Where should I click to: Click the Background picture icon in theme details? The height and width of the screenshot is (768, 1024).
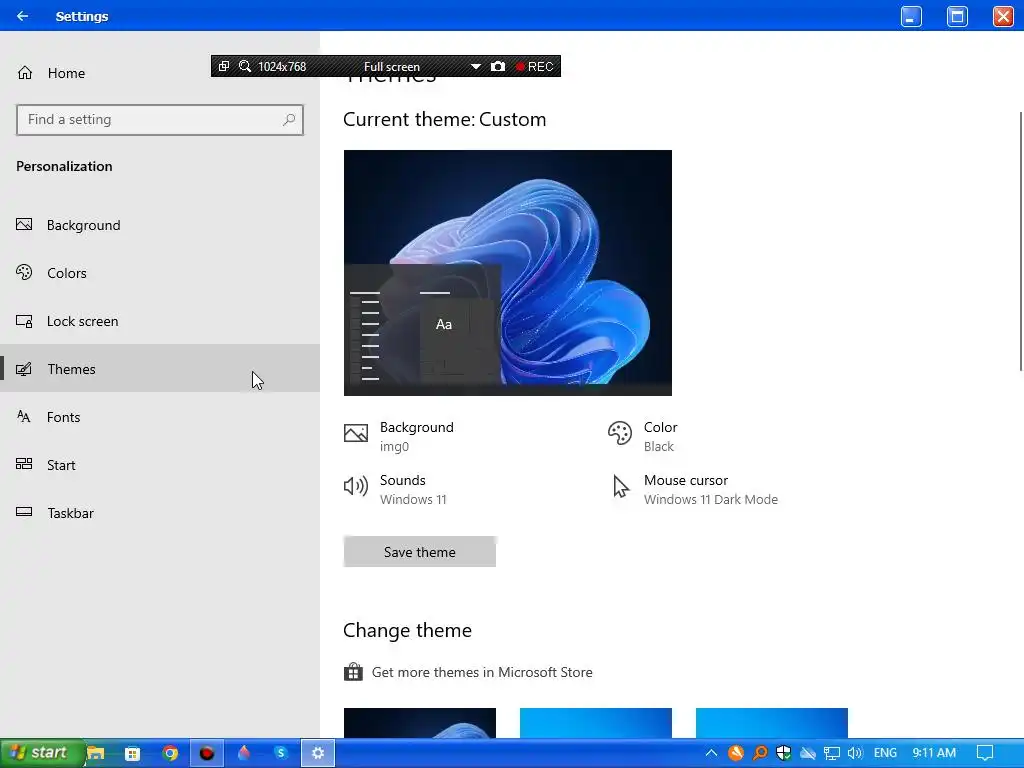pos(356,433)
